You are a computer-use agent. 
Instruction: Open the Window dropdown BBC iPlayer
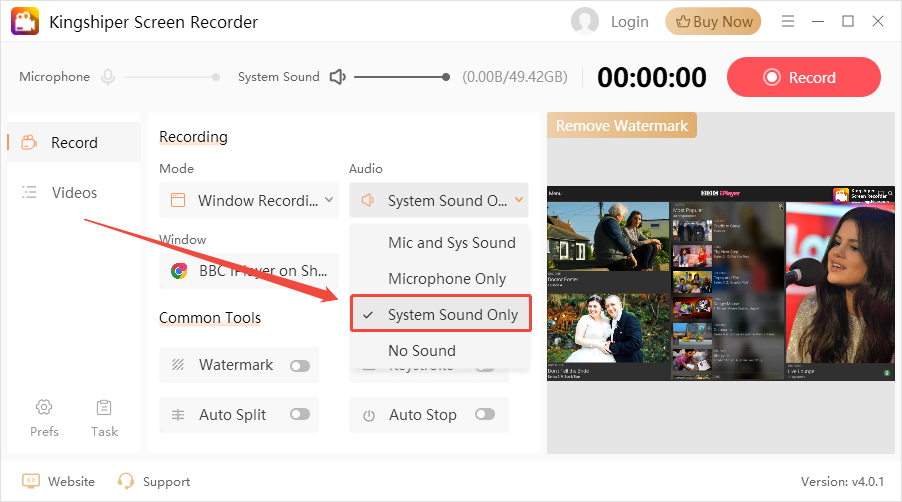point(249,271)
